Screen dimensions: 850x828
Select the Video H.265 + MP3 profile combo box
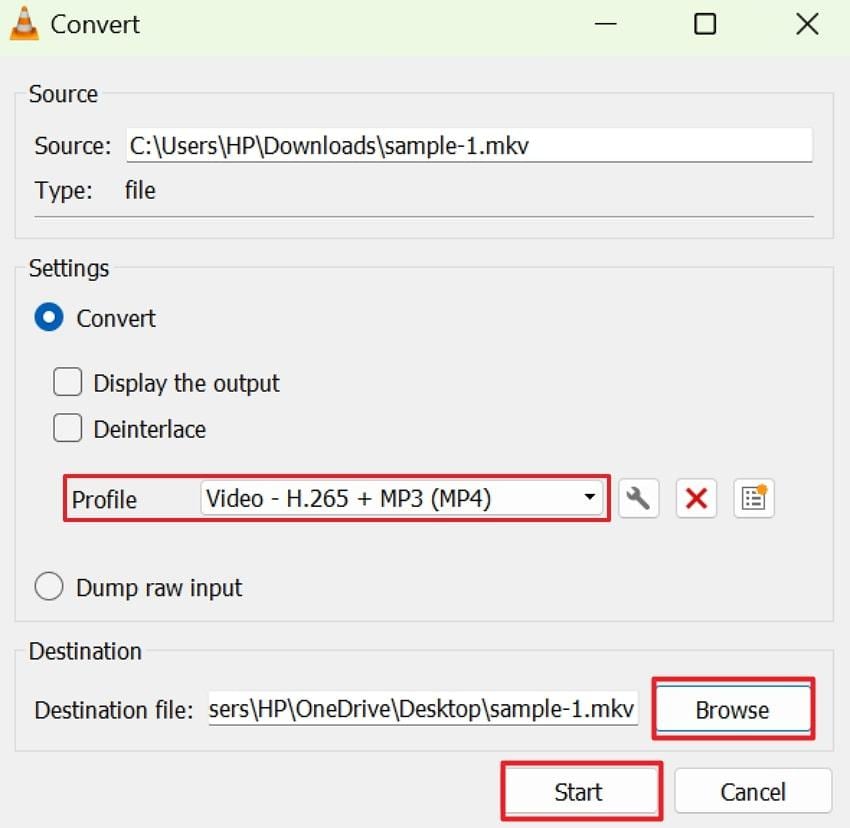(x=400, y=498)
